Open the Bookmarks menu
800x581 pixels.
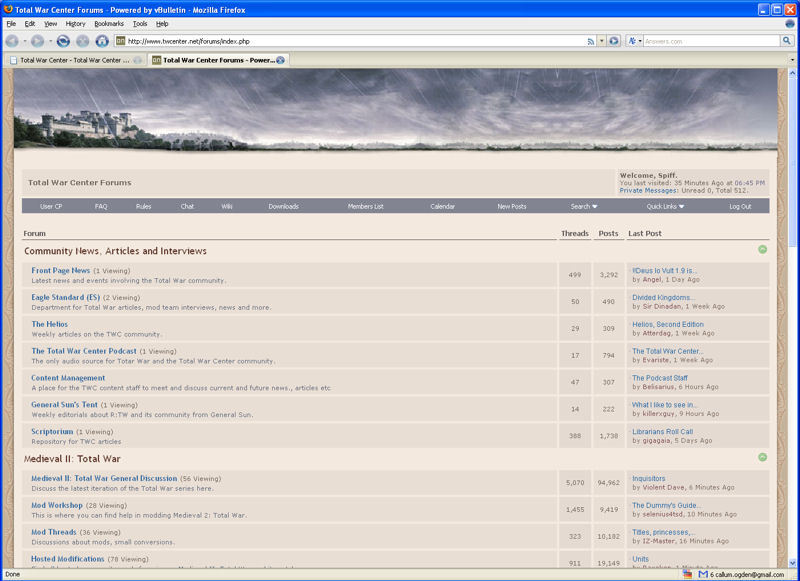[109, 23]
